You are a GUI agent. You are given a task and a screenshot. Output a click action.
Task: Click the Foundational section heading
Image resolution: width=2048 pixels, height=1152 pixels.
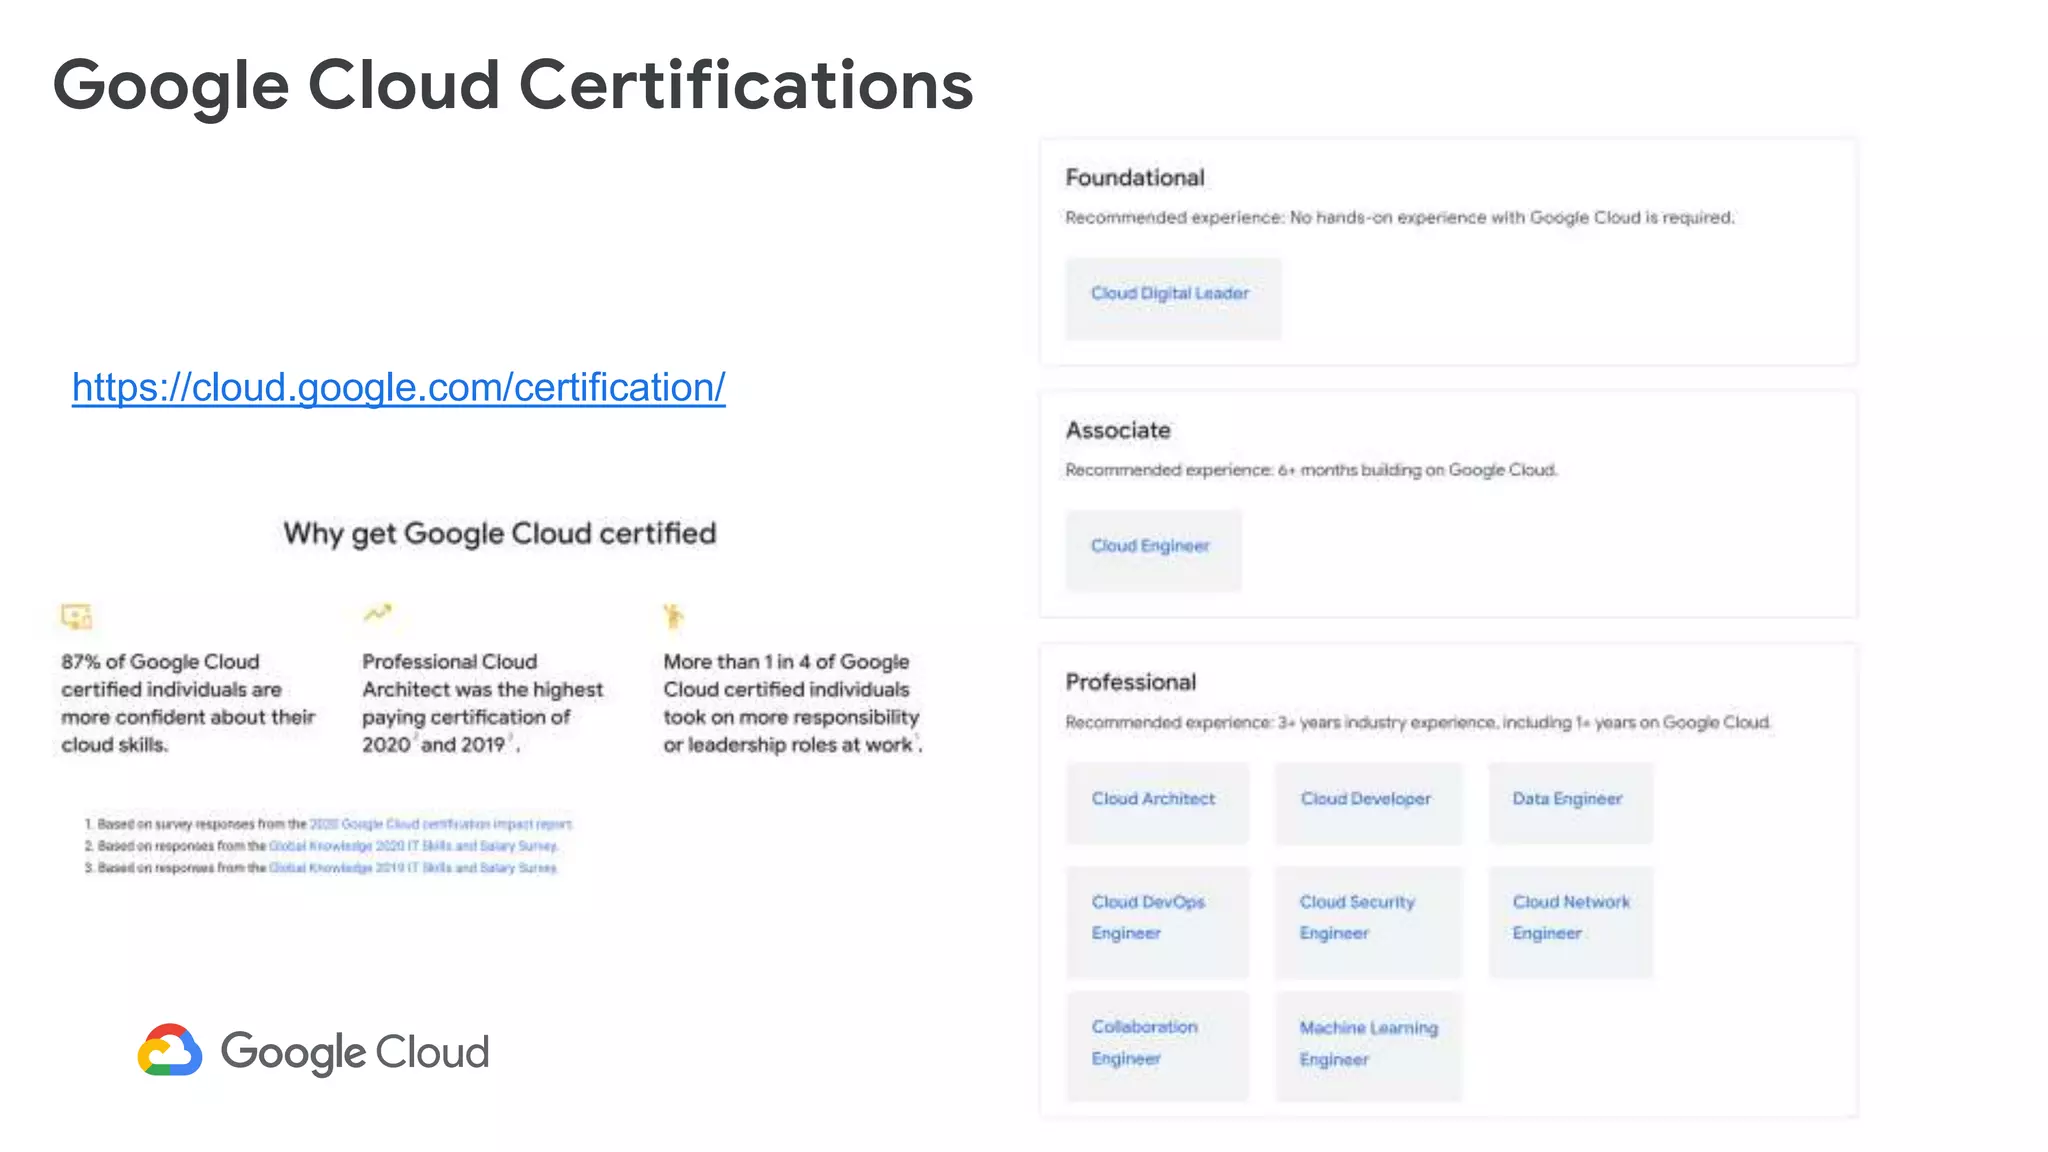point(1135,178)
